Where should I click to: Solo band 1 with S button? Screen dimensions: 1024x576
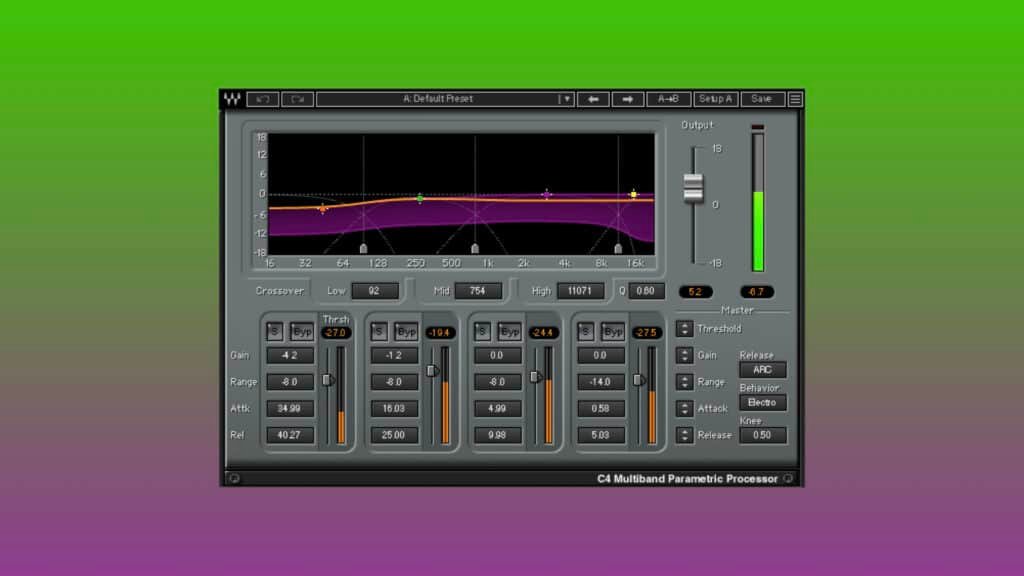(274, 331)
